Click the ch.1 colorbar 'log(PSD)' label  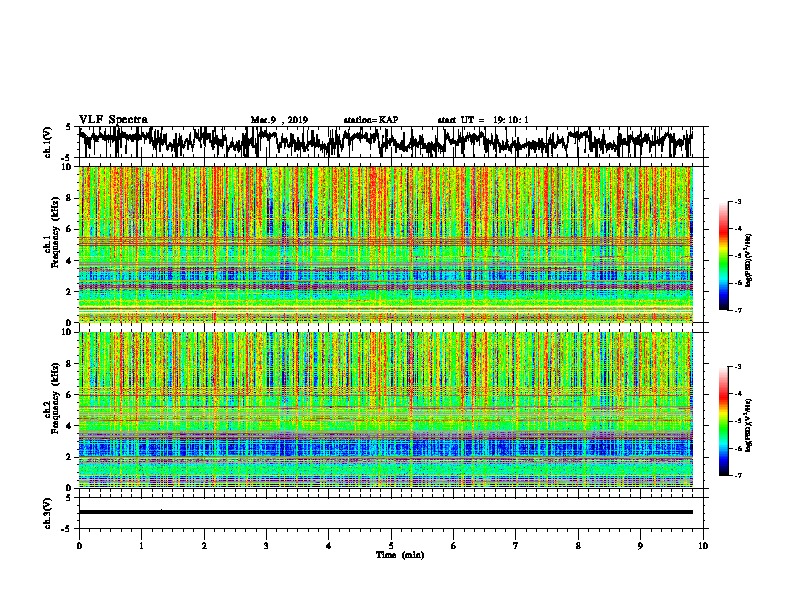[x=748, y=260]
